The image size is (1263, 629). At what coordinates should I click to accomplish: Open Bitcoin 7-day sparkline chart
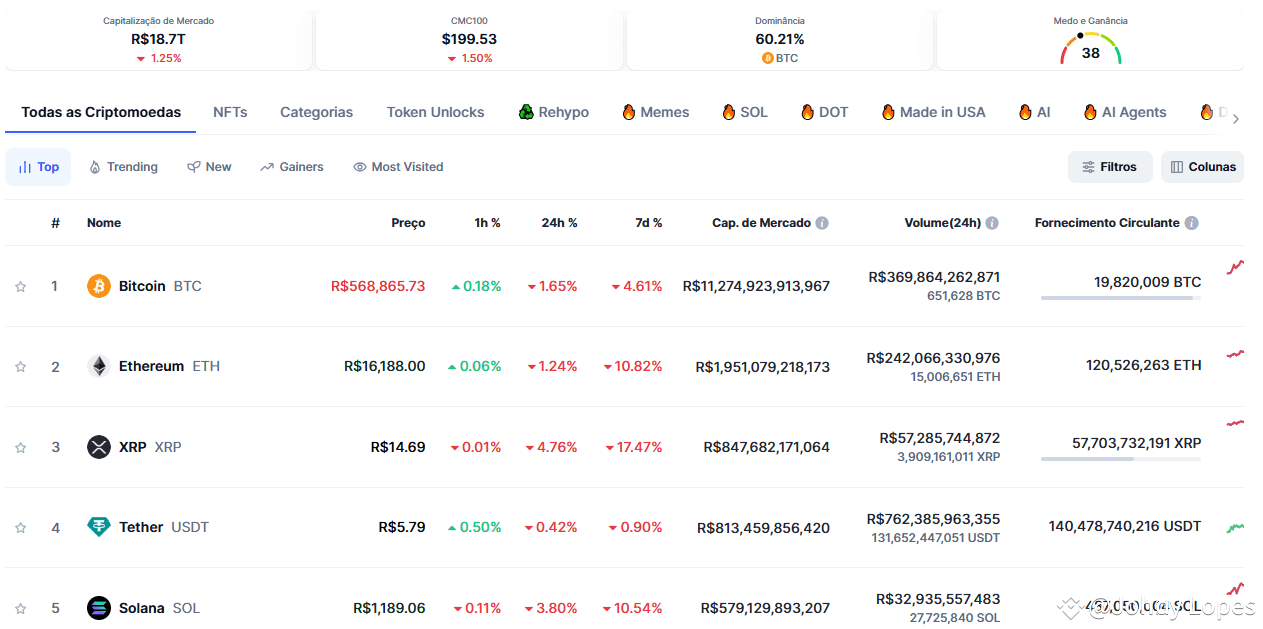tap(1236, 267)
